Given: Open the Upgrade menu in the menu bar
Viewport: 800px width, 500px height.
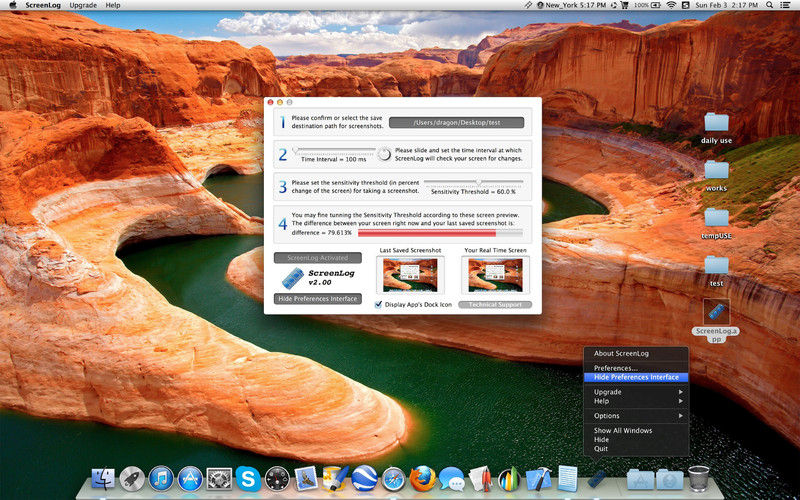Looking at the screenshot, I should pos(83,5).
